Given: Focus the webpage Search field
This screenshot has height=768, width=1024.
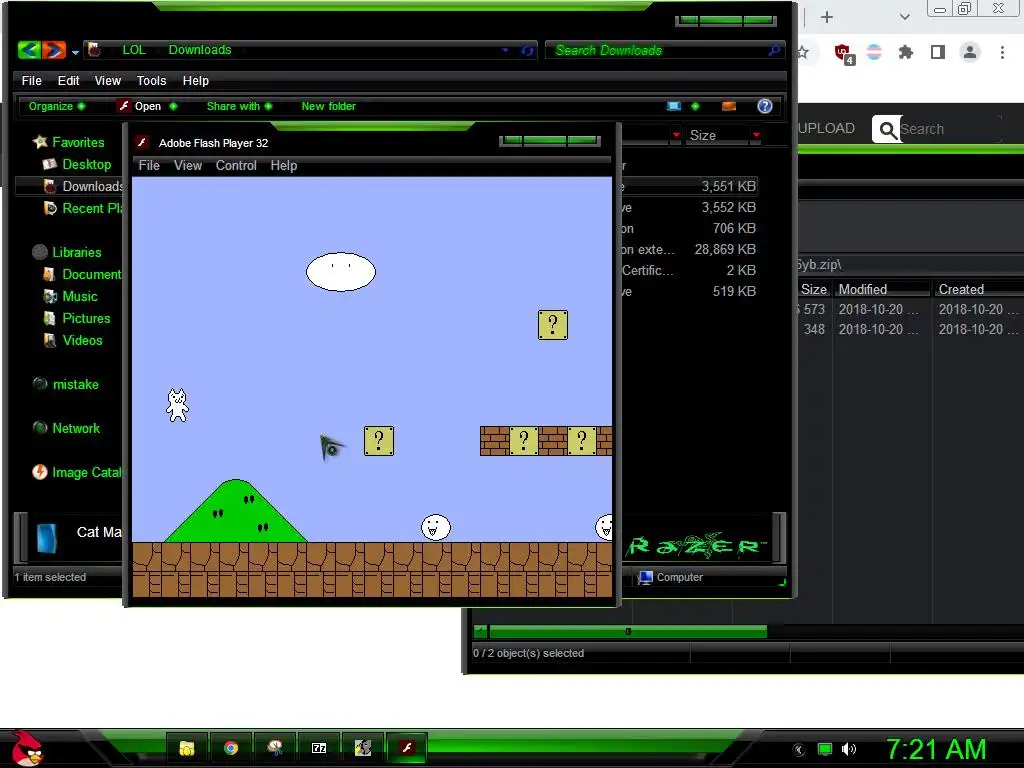Looking at the screenshot, I should coord(949,129).
